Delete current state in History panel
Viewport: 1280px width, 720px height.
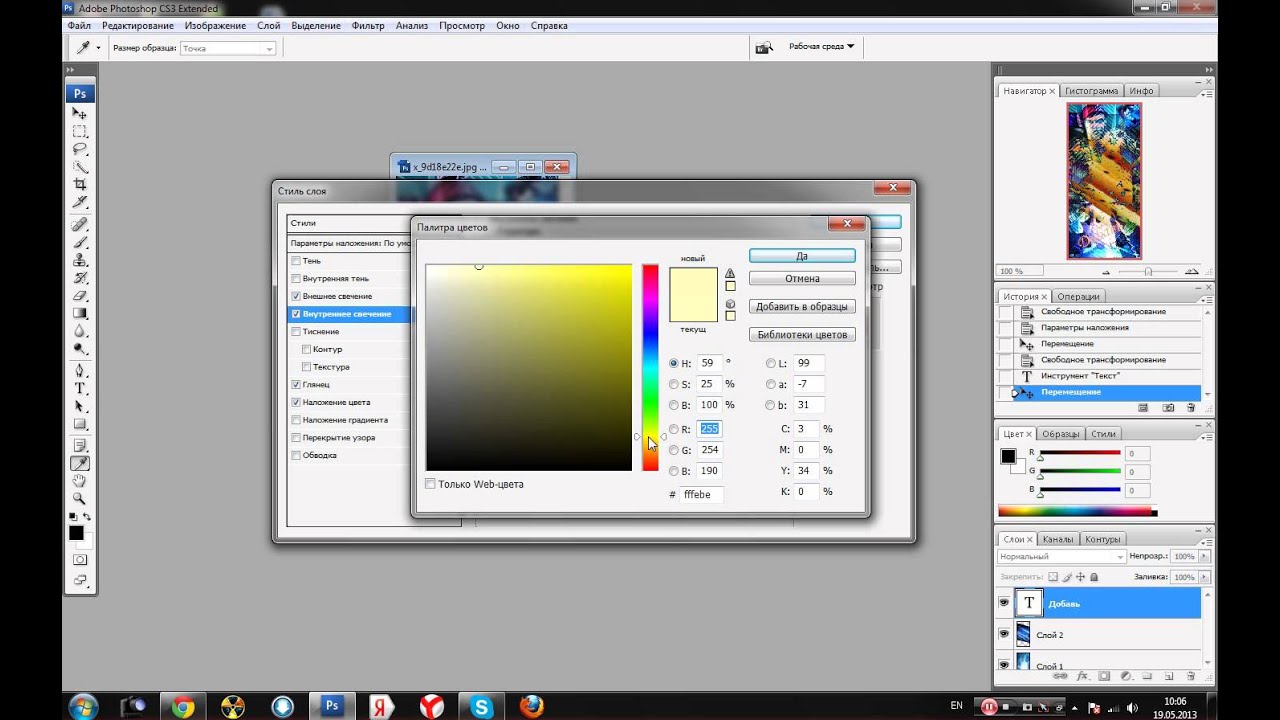tap(1190, 408)
